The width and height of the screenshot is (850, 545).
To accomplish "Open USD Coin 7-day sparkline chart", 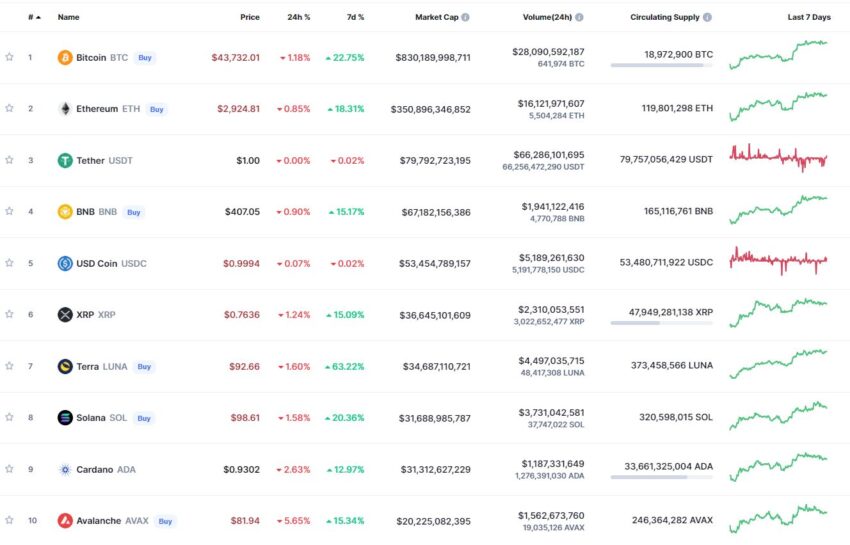I will coord(778,261).
